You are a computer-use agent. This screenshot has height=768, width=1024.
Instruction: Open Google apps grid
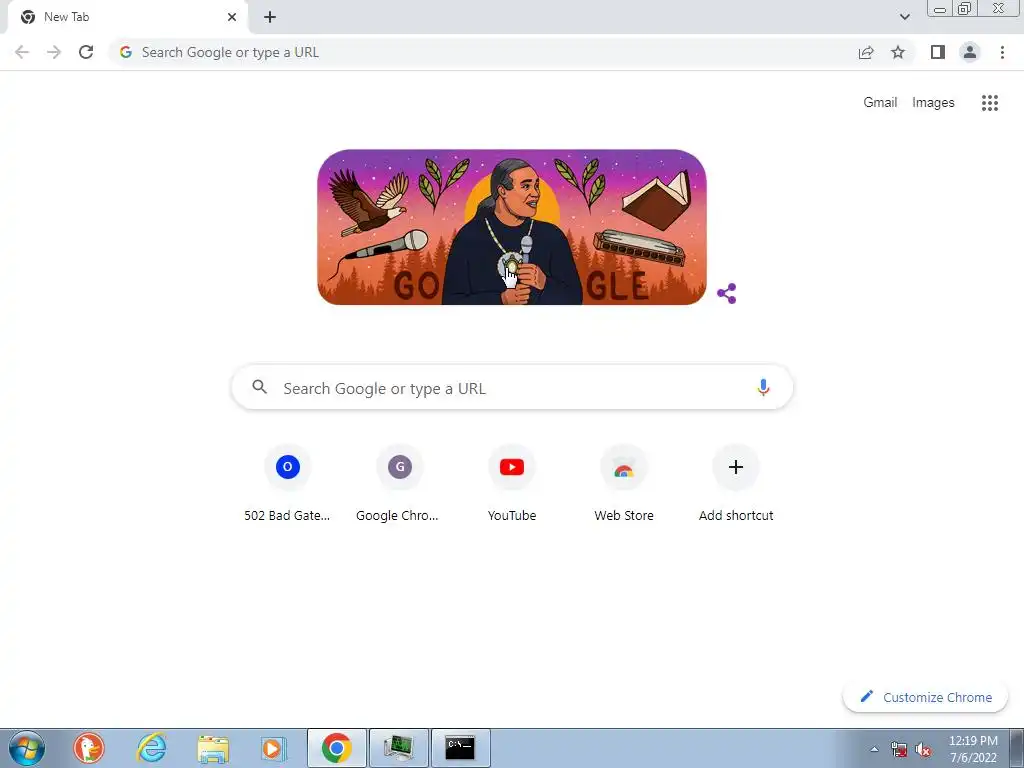[990, 103]
